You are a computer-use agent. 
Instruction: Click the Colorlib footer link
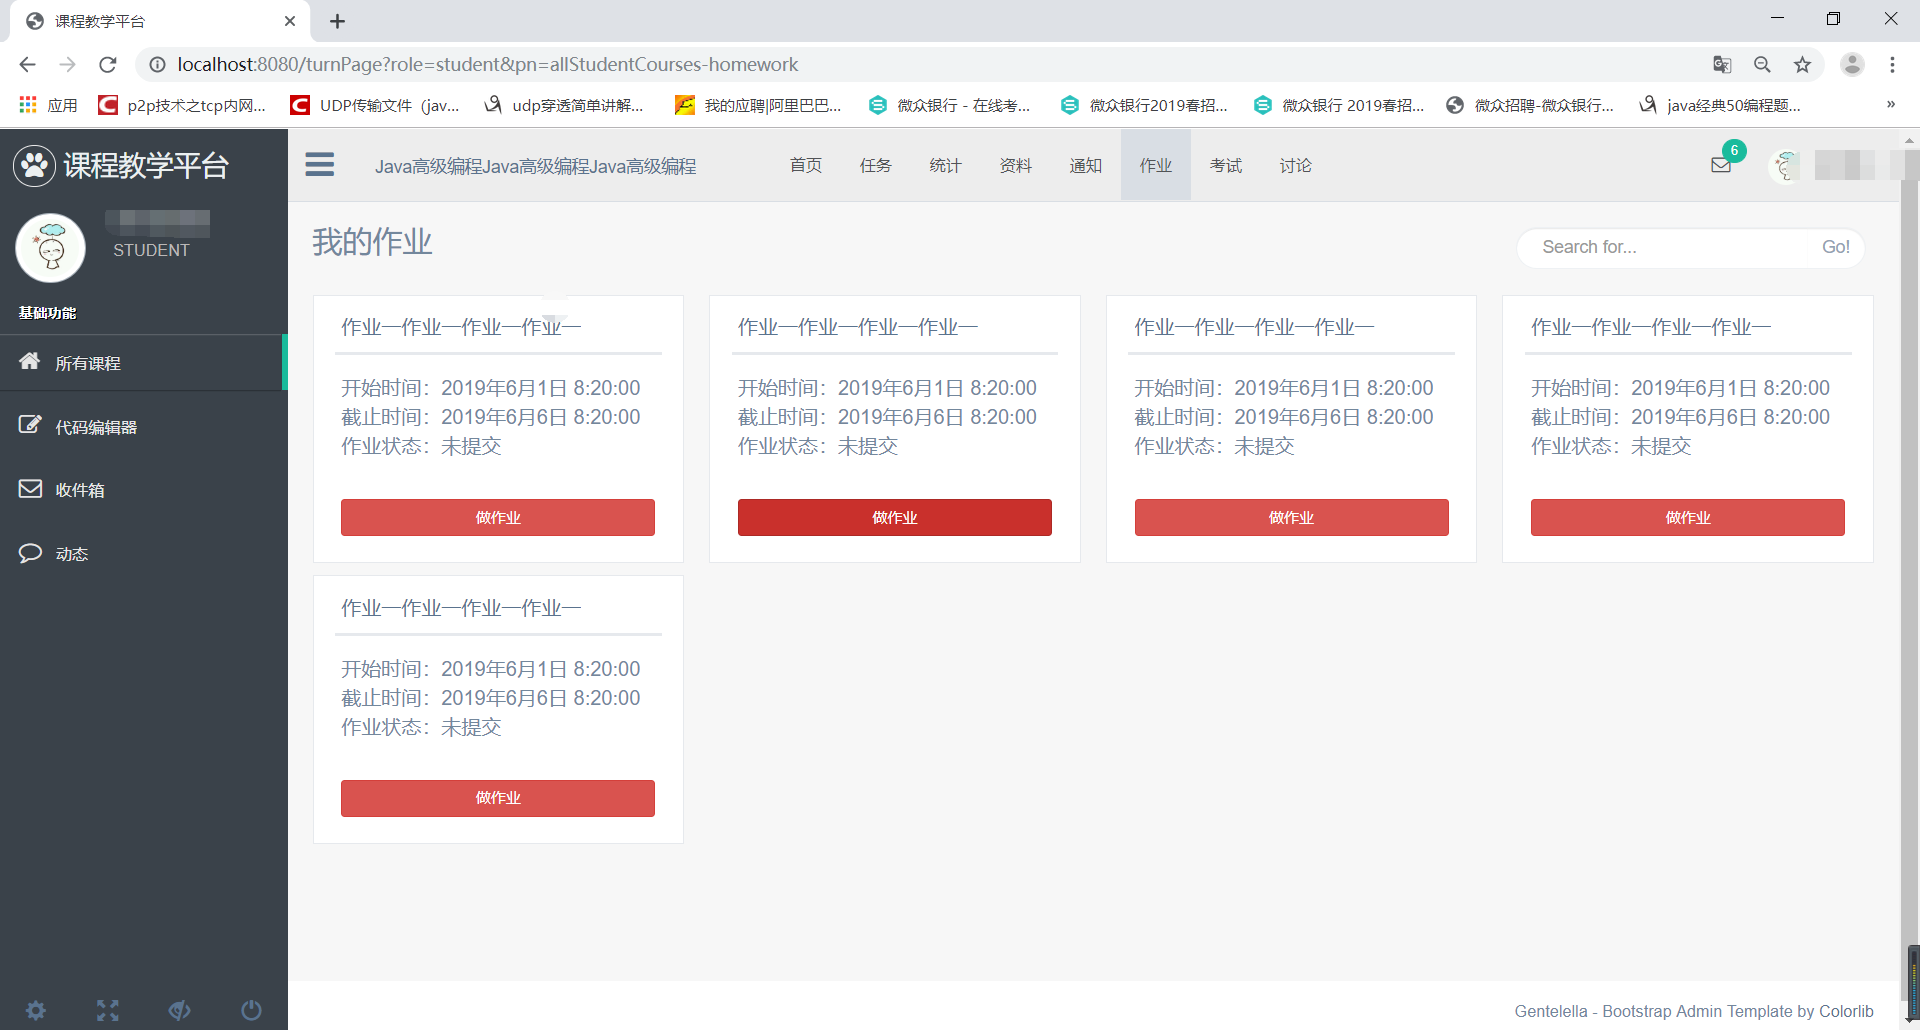pyautogui.click(x=1846, y=1011)
